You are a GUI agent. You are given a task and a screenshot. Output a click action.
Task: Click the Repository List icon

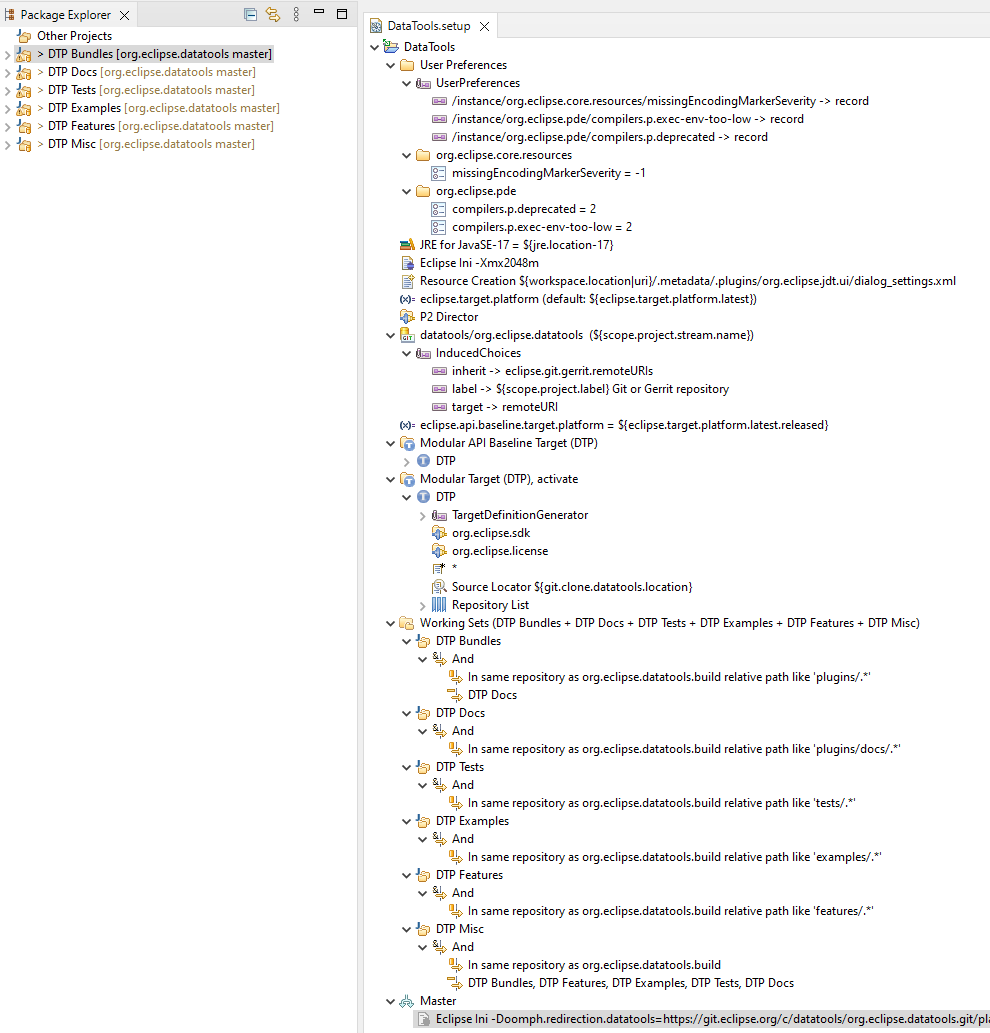pyautogui.click(x=439, y=605)
